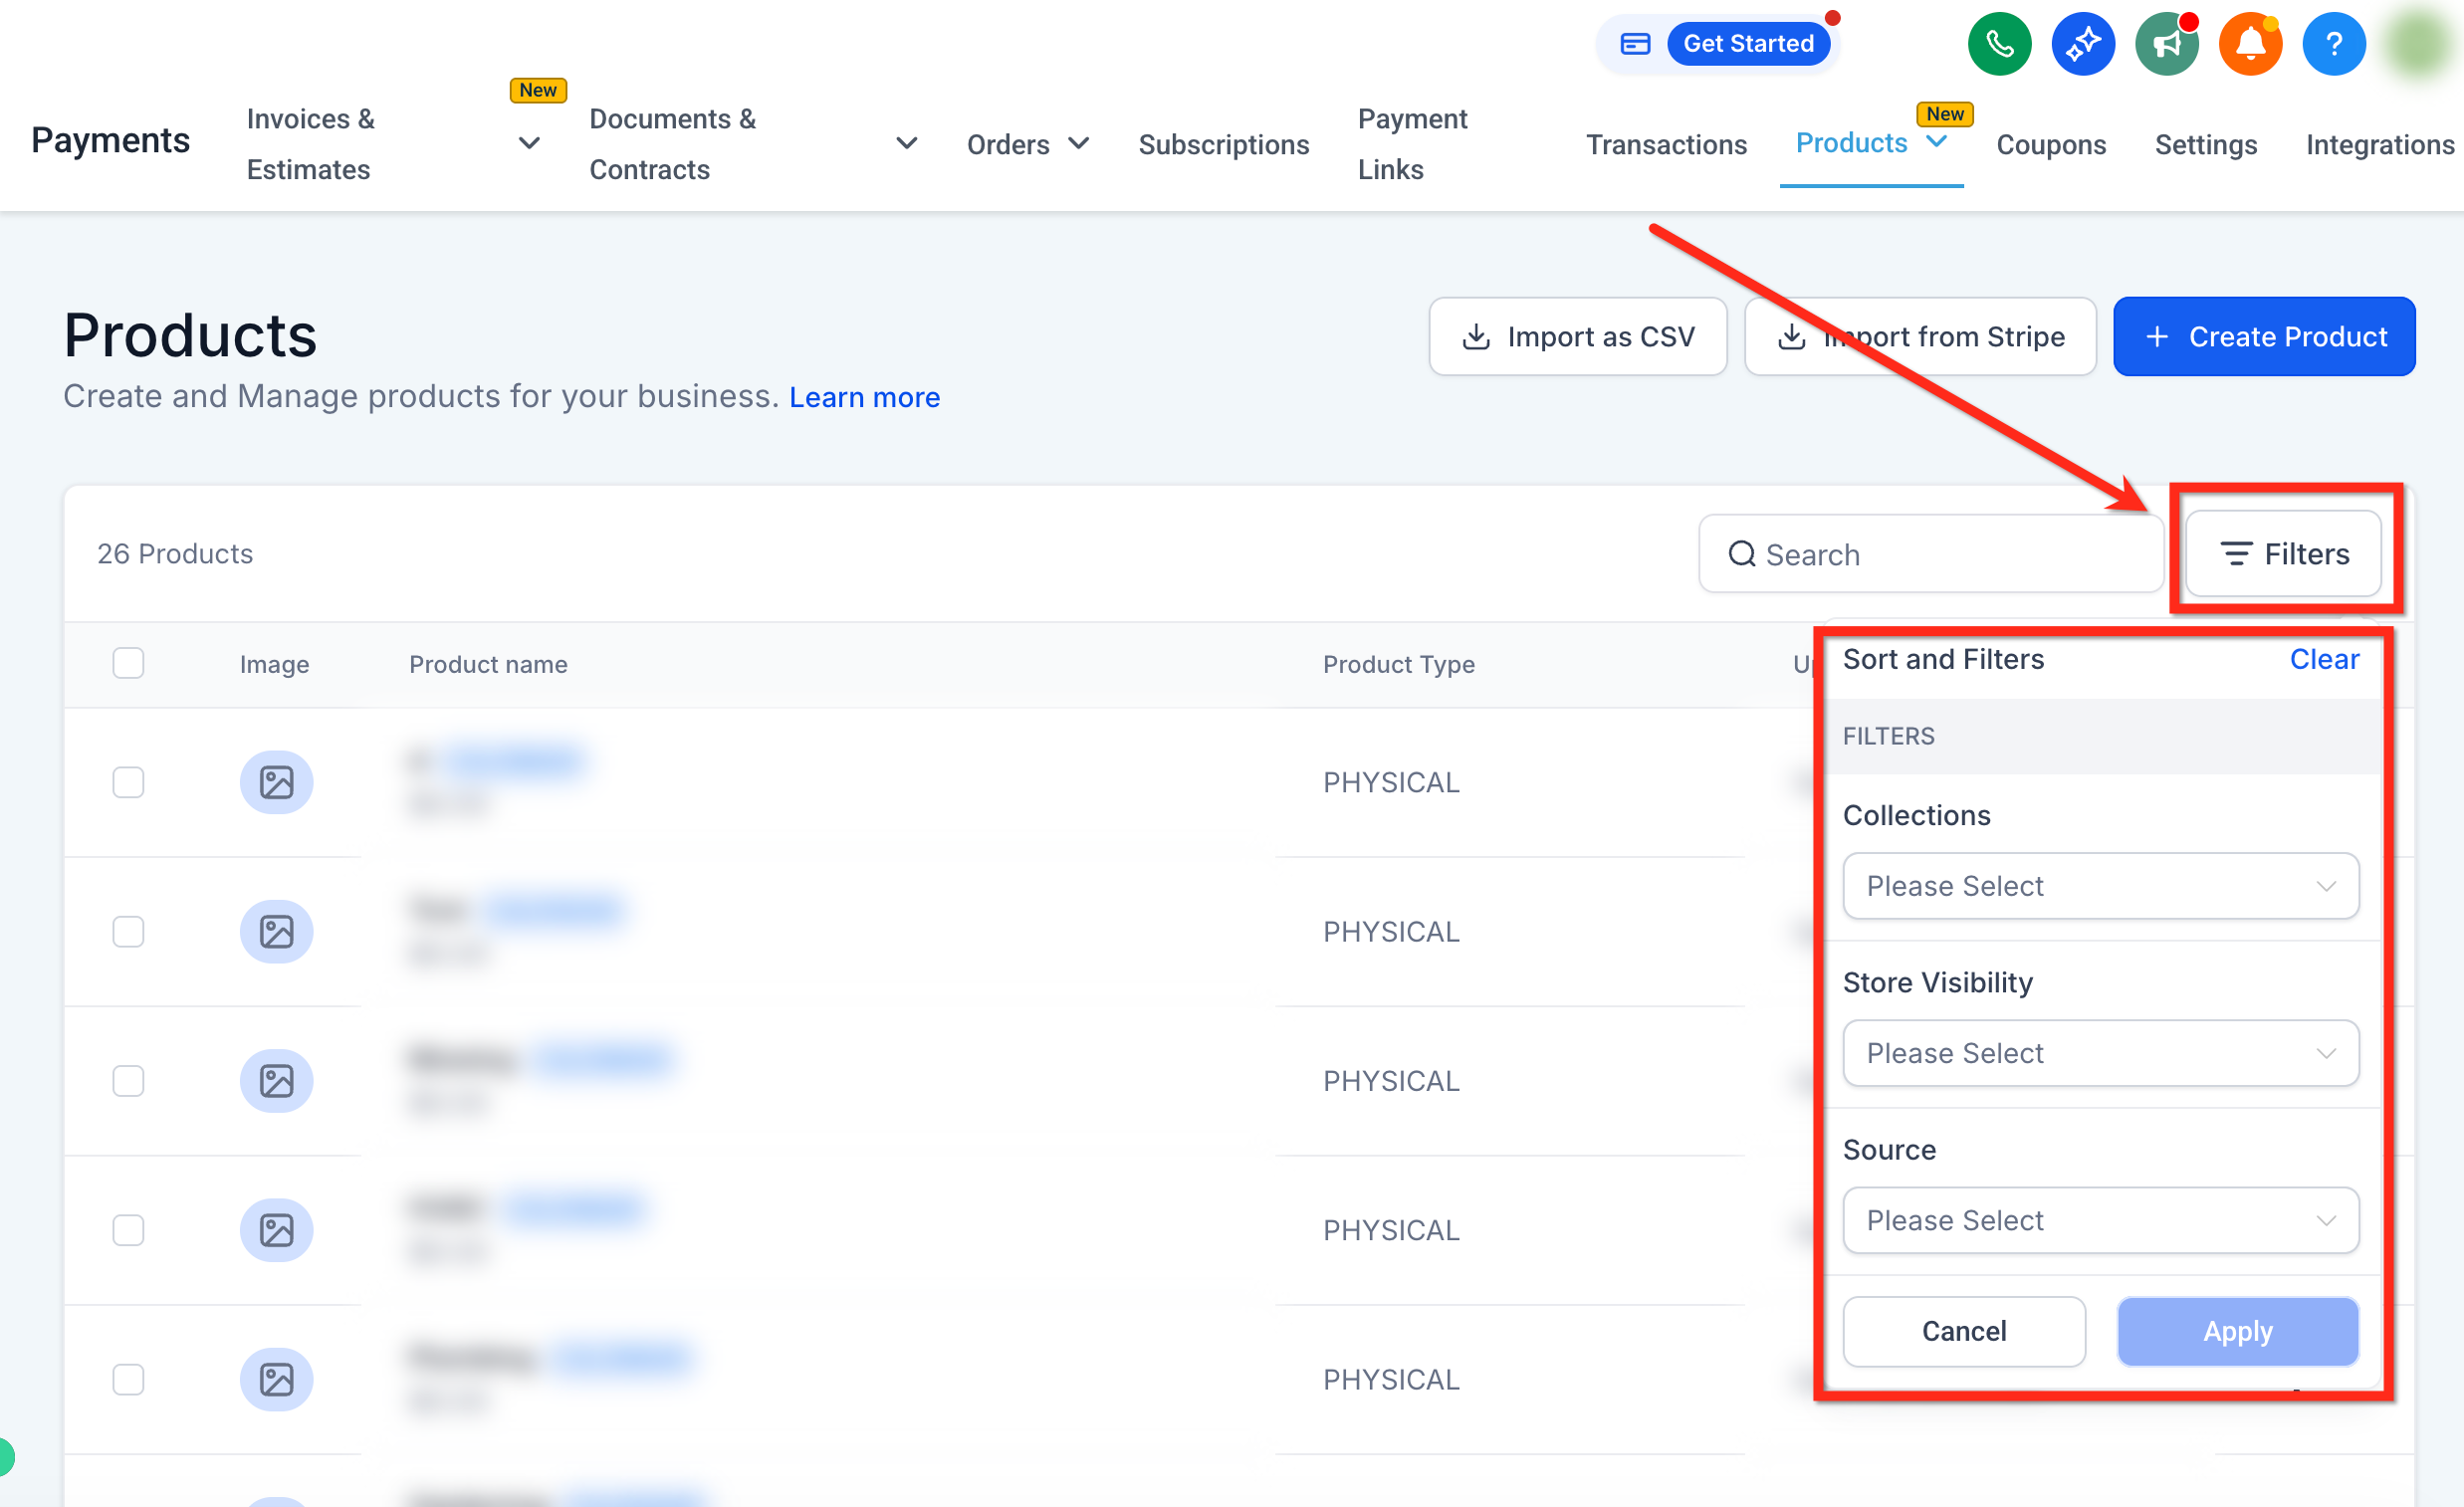This screenshot has height=1507, width=2464.
Task: Open the Collections filter dropdown
Action: [2100, 886]
